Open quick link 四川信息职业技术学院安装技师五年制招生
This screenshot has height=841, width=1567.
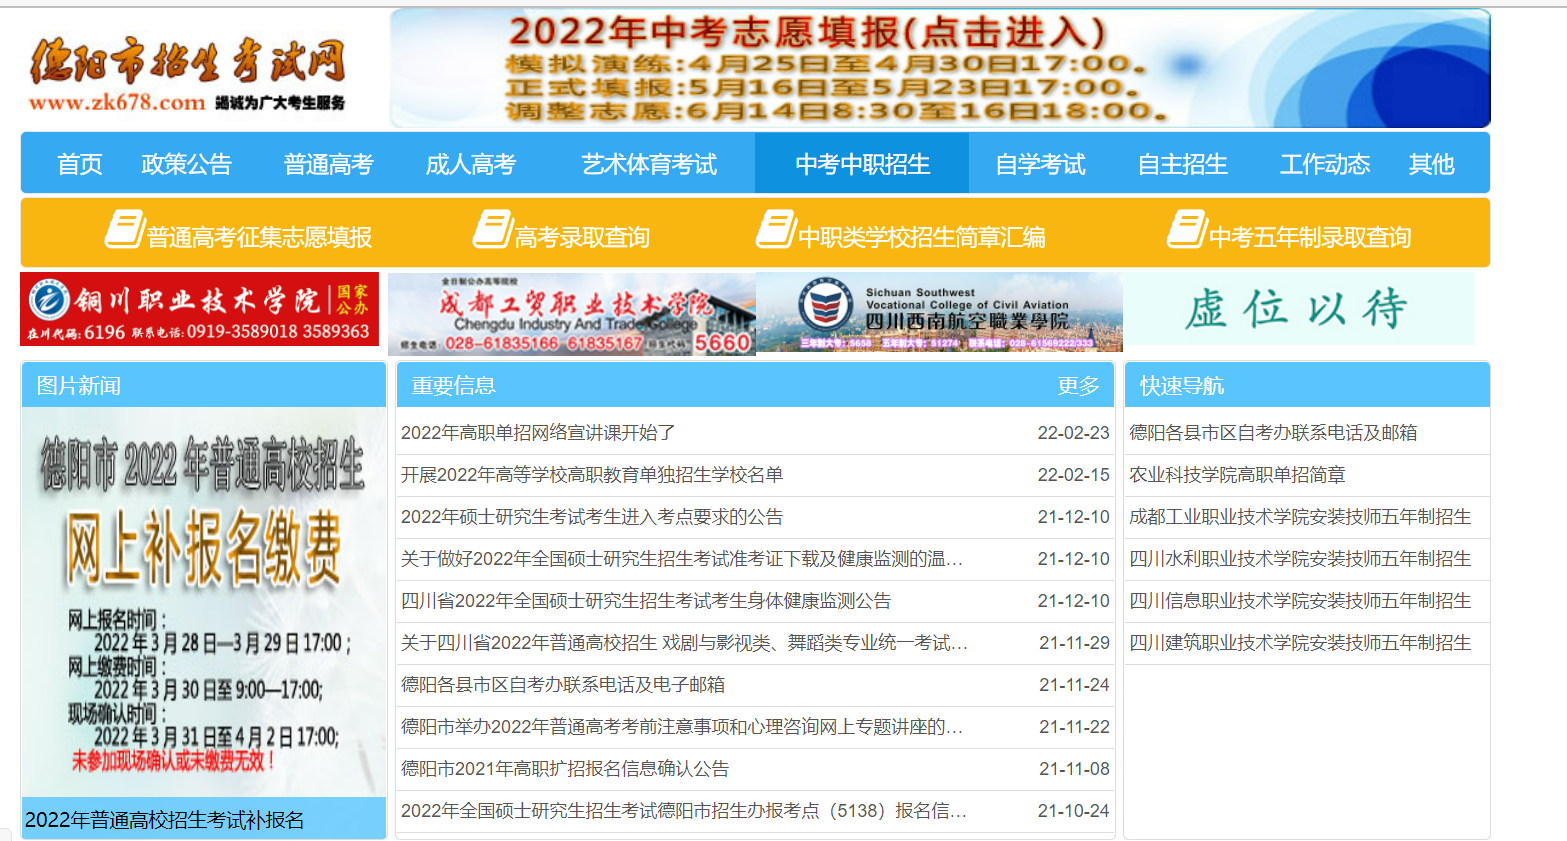pos(1300,601)
